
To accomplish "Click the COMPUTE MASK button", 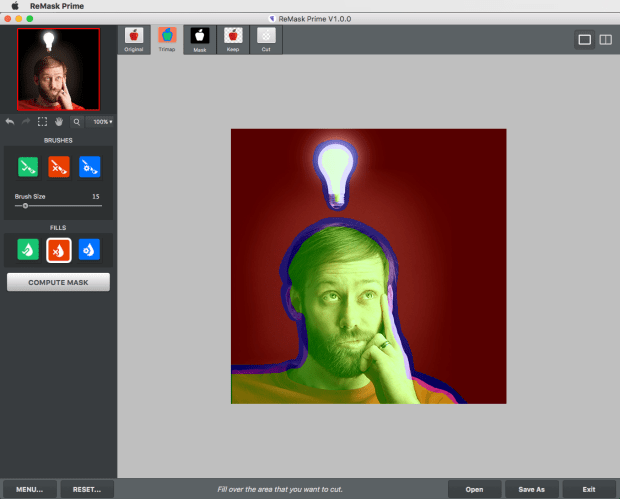I will point(58,283).
